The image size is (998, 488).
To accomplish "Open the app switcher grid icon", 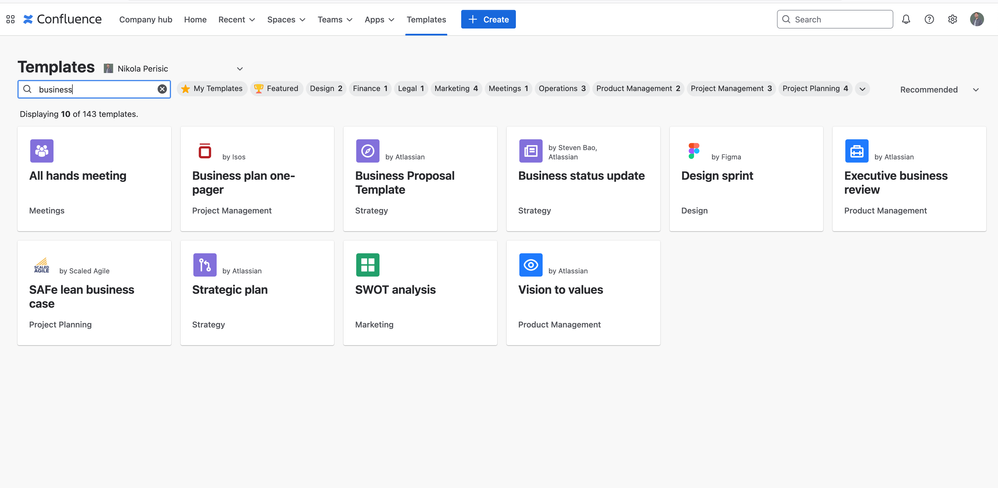I will click(10, 20).
